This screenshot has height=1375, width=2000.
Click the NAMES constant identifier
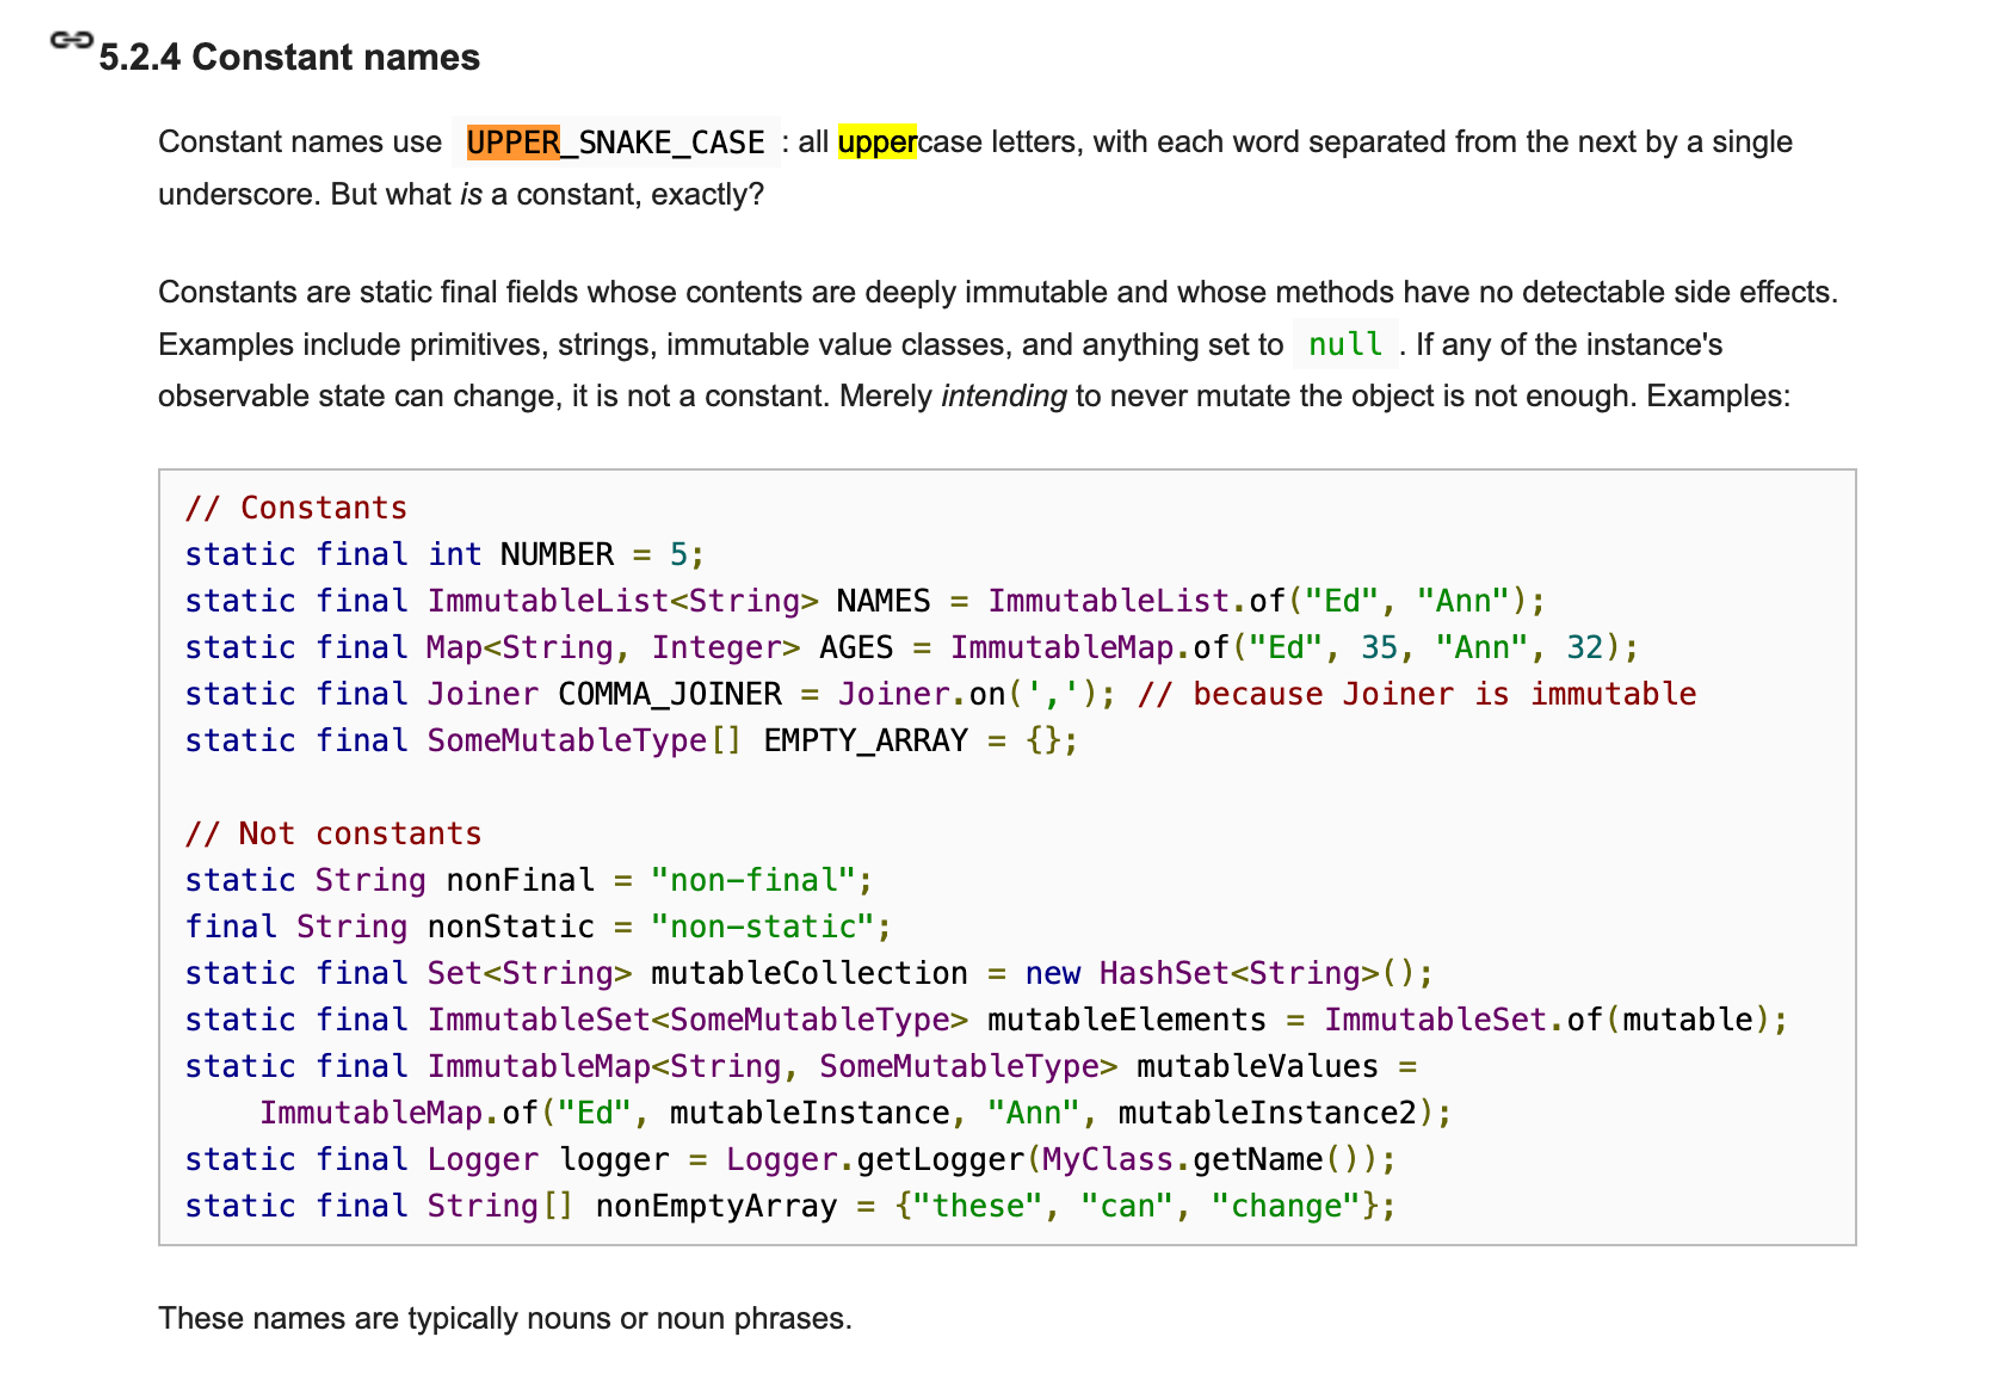click(x=883, y=600)
